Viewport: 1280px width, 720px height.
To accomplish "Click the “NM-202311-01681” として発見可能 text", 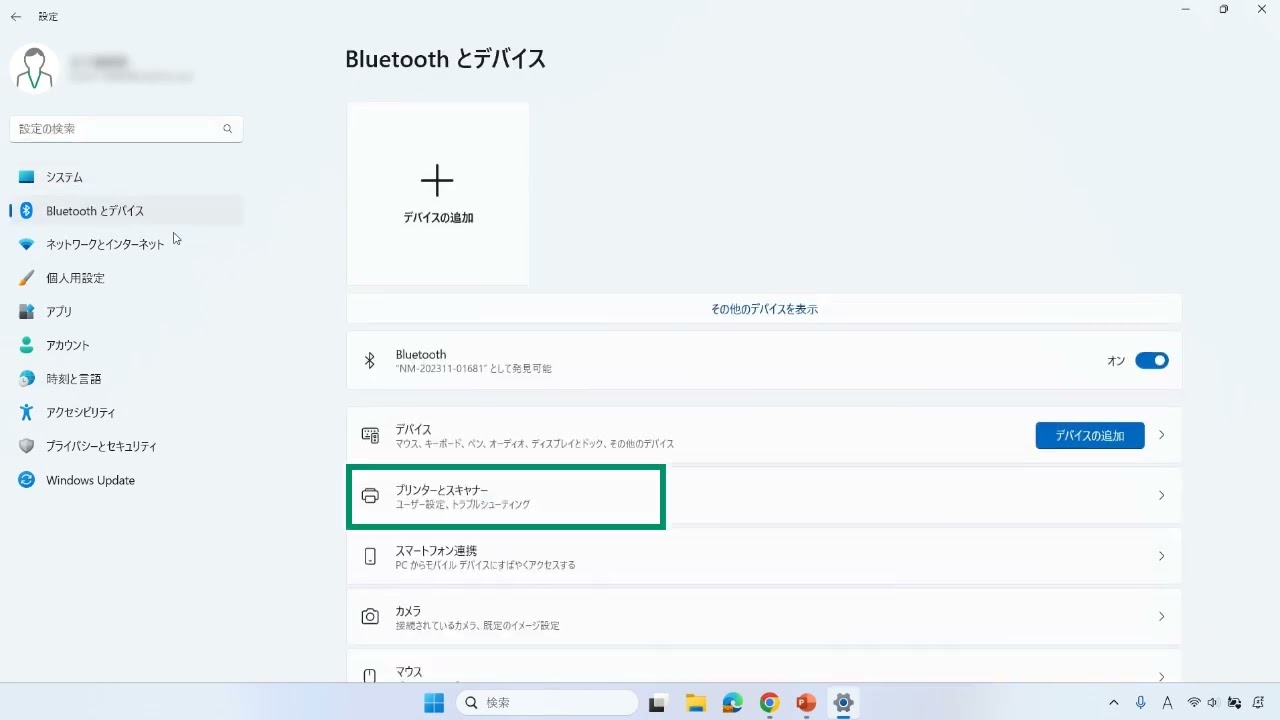I will click(473, 369).
